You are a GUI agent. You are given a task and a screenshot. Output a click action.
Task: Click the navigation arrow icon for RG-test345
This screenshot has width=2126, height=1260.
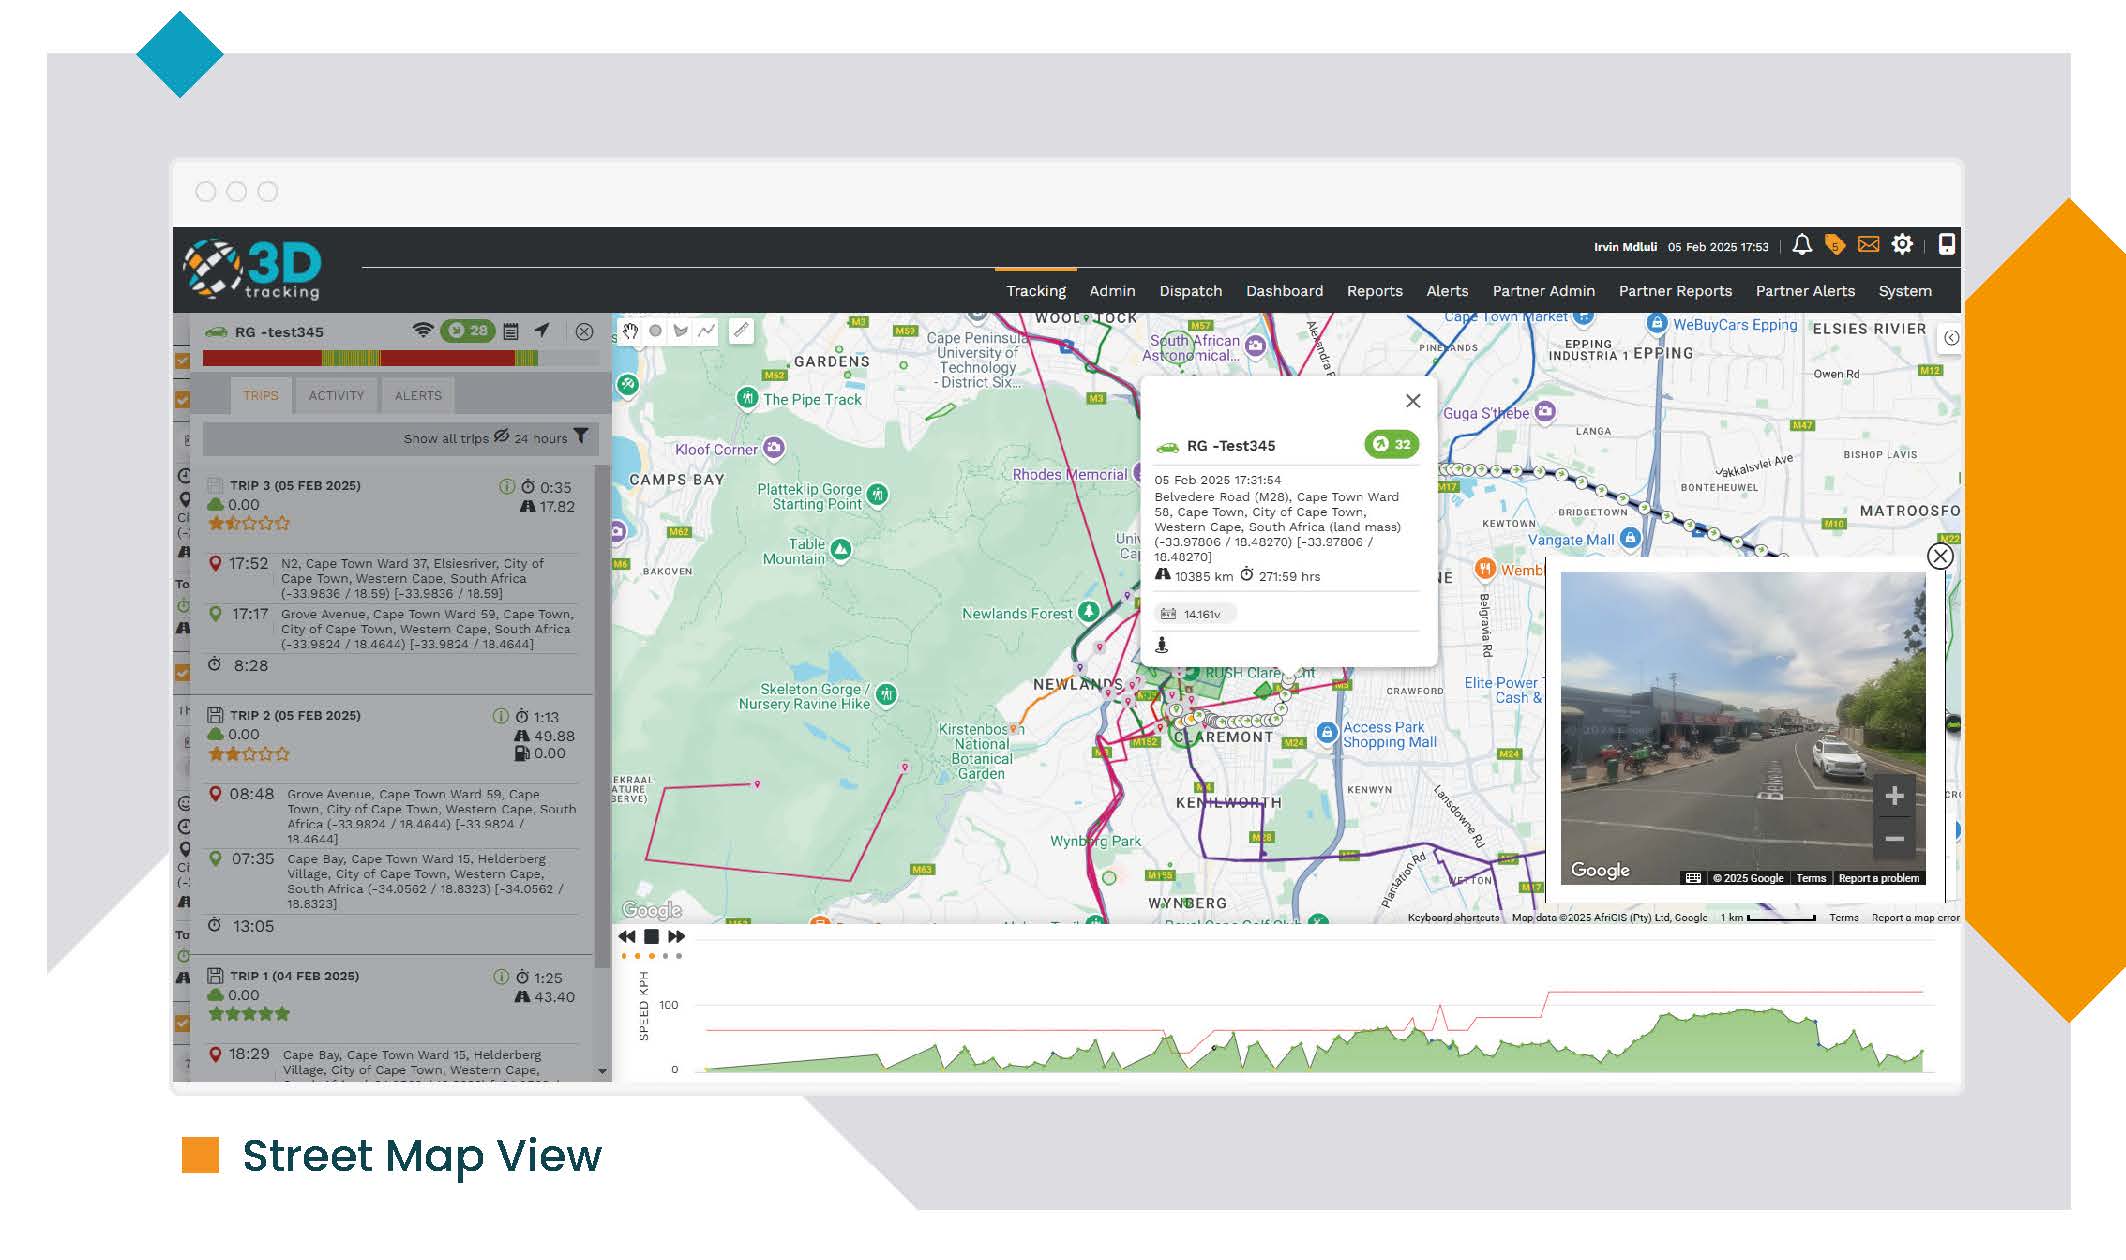(542, 331)
